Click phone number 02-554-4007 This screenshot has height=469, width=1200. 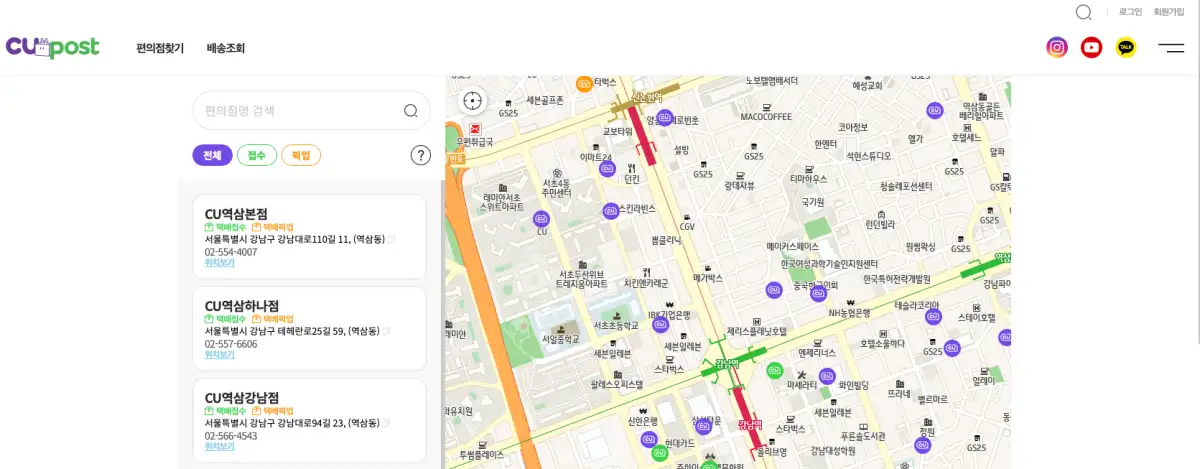(x=231, y=252)
